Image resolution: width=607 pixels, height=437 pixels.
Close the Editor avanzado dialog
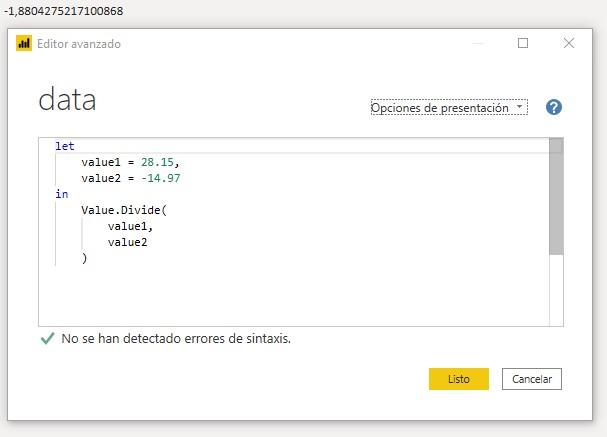(x=569, y=44)
